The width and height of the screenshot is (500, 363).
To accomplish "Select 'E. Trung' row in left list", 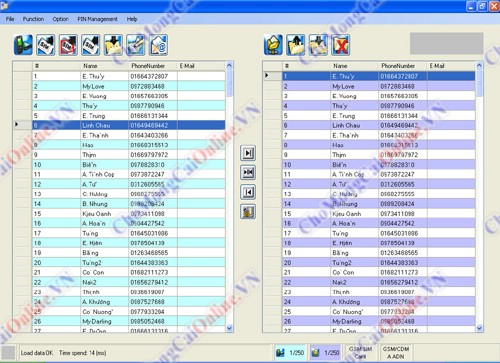I will point(129,116).
